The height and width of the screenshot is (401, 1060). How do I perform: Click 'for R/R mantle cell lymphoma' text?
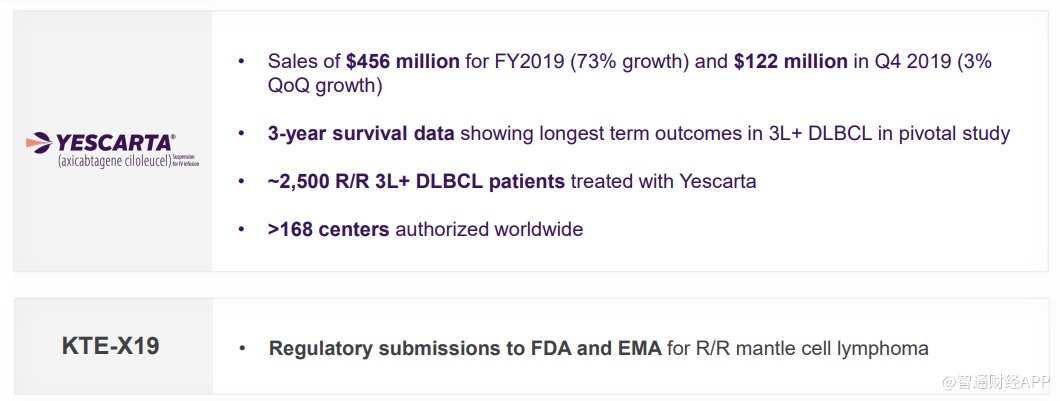click(798, 348)
